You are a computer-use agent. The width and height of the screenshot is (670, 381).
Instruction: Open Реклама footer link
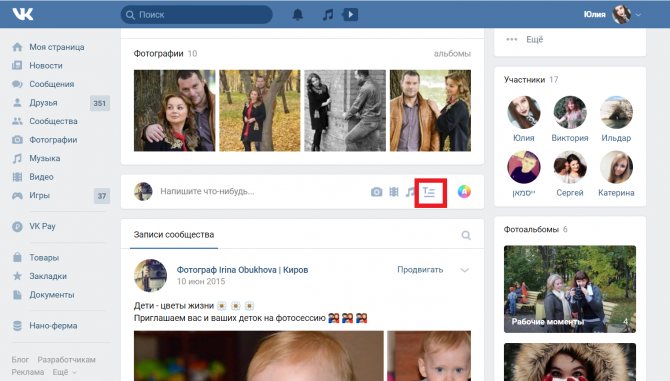pos(28,372)
